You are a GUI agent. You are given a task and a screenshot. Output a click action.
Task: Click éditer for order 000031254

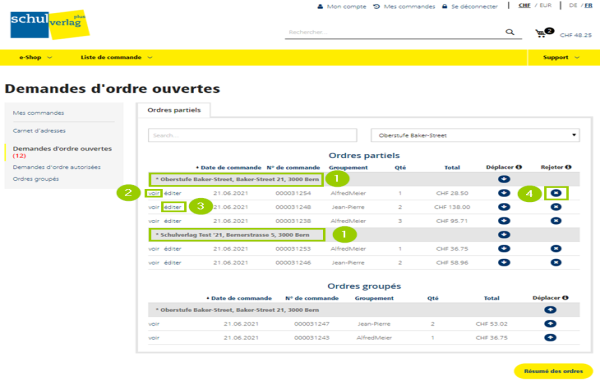tap(173, 193)
